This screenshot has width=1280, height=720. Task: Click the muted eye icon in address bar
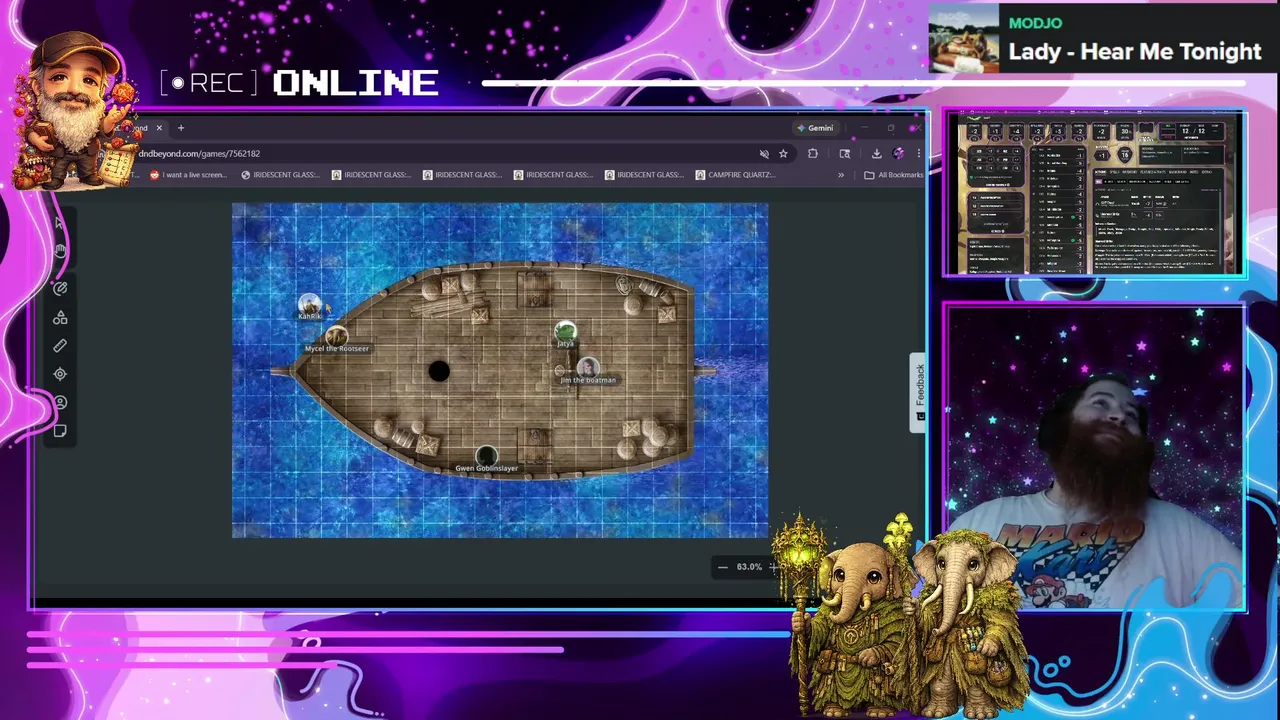pyautogui.click(x=764, y=154)
